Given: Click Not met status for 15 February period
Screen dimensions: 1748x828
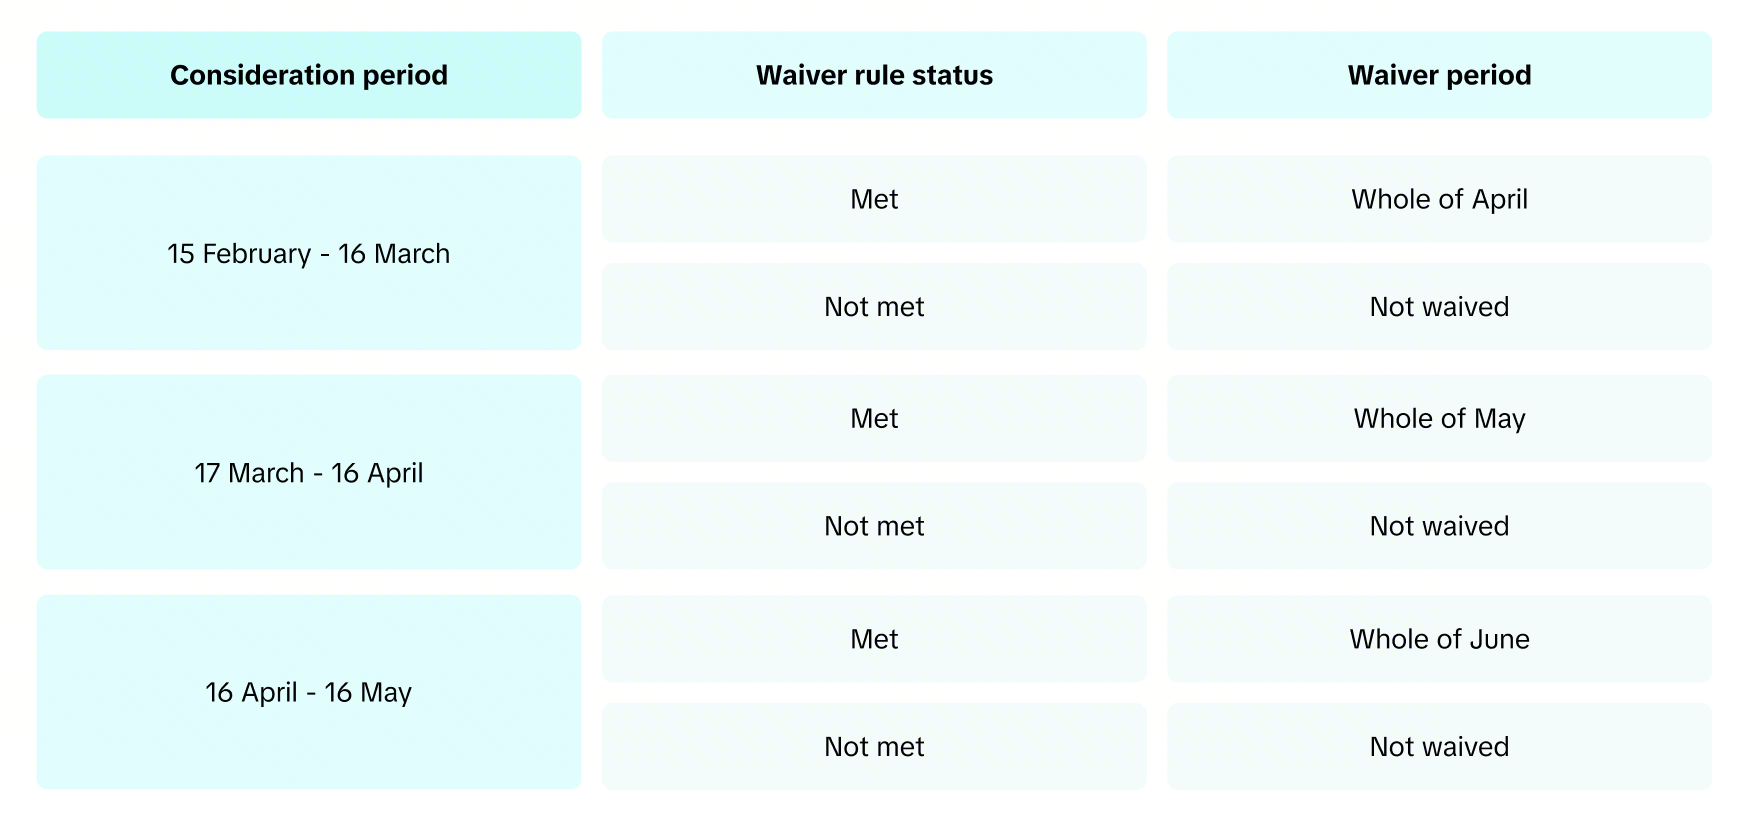Looking at the screenshot, I should coord(874,306).
